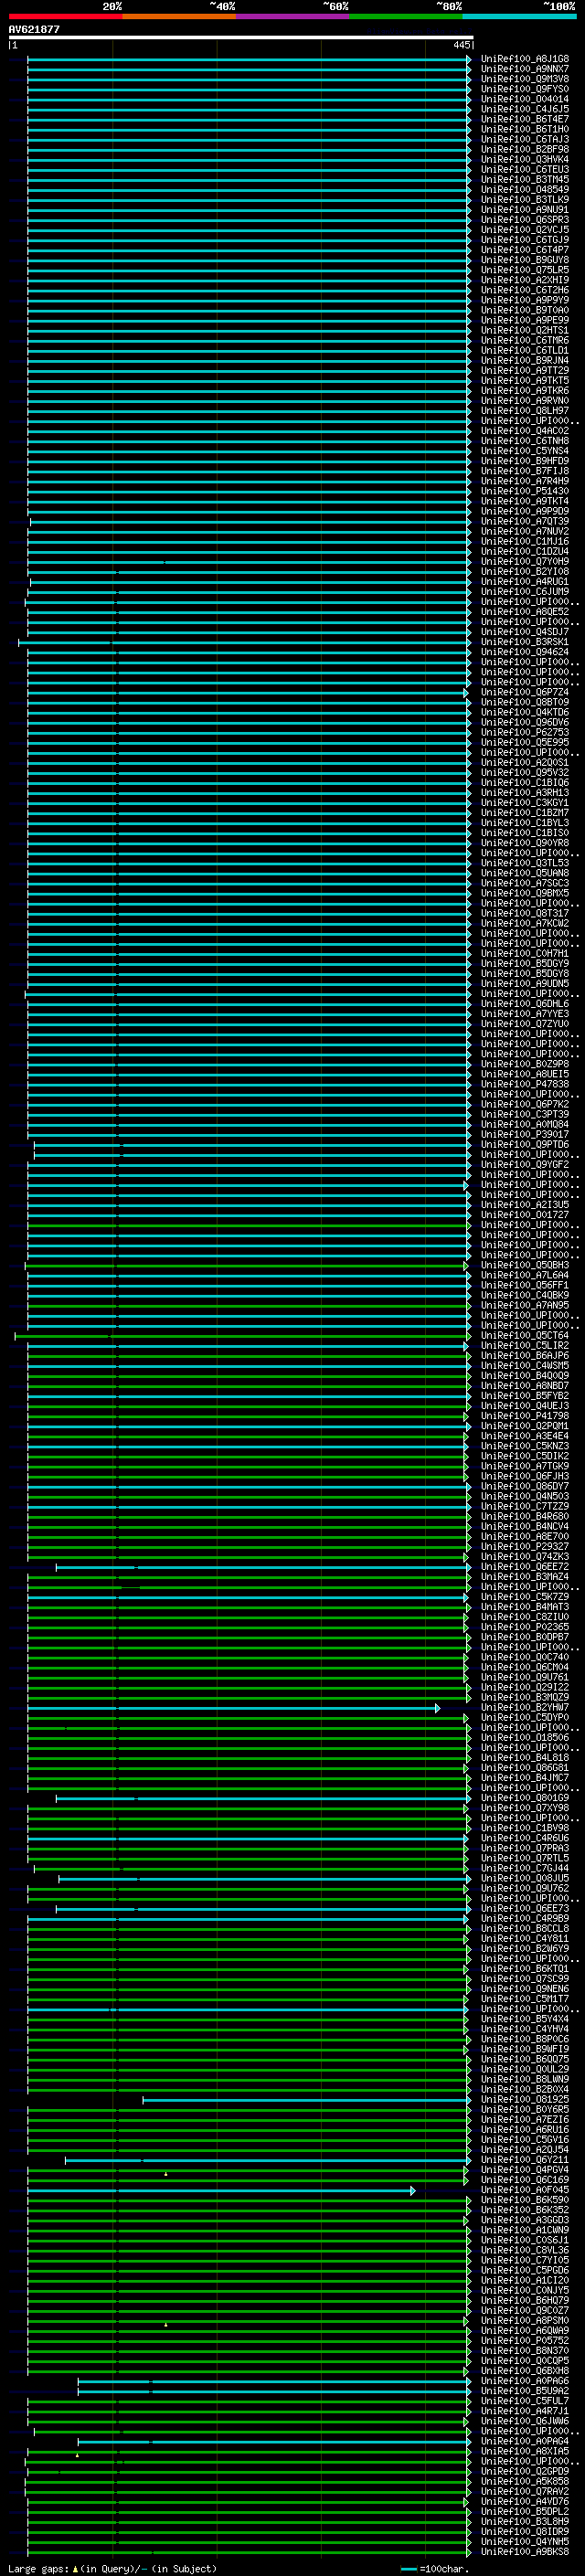Select hit label UniRef100_C5LIR2
The image size is (585, 2576).
(x=525, y=1345)
